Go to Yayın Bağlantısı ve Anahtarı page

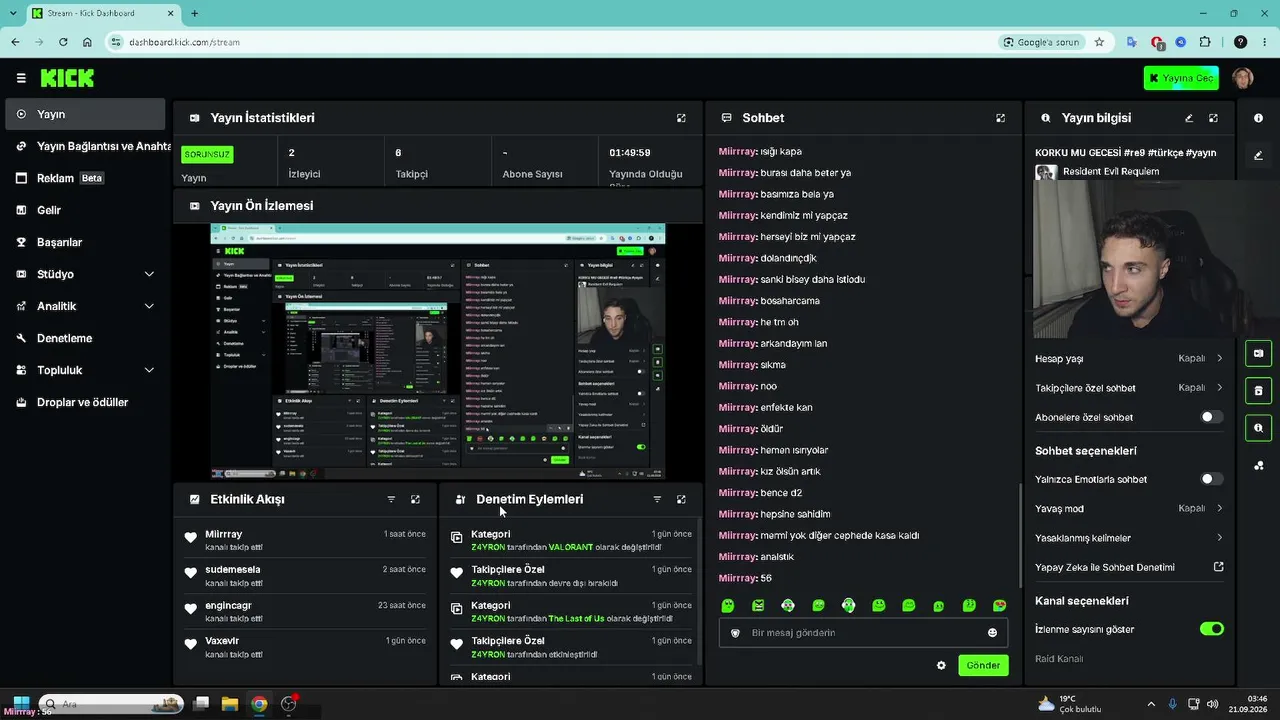pyautogui.click(x=85, y=146)
